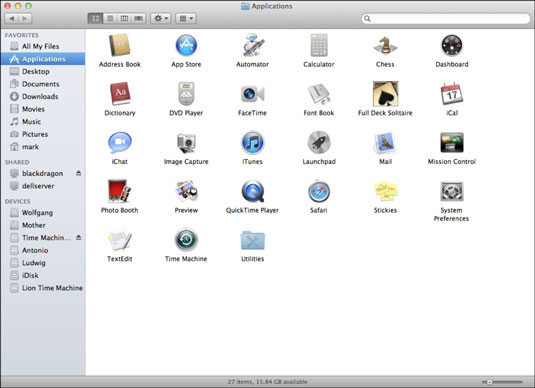Open the Utilities folder icon
535x388 pixels.
pos(252,241)
